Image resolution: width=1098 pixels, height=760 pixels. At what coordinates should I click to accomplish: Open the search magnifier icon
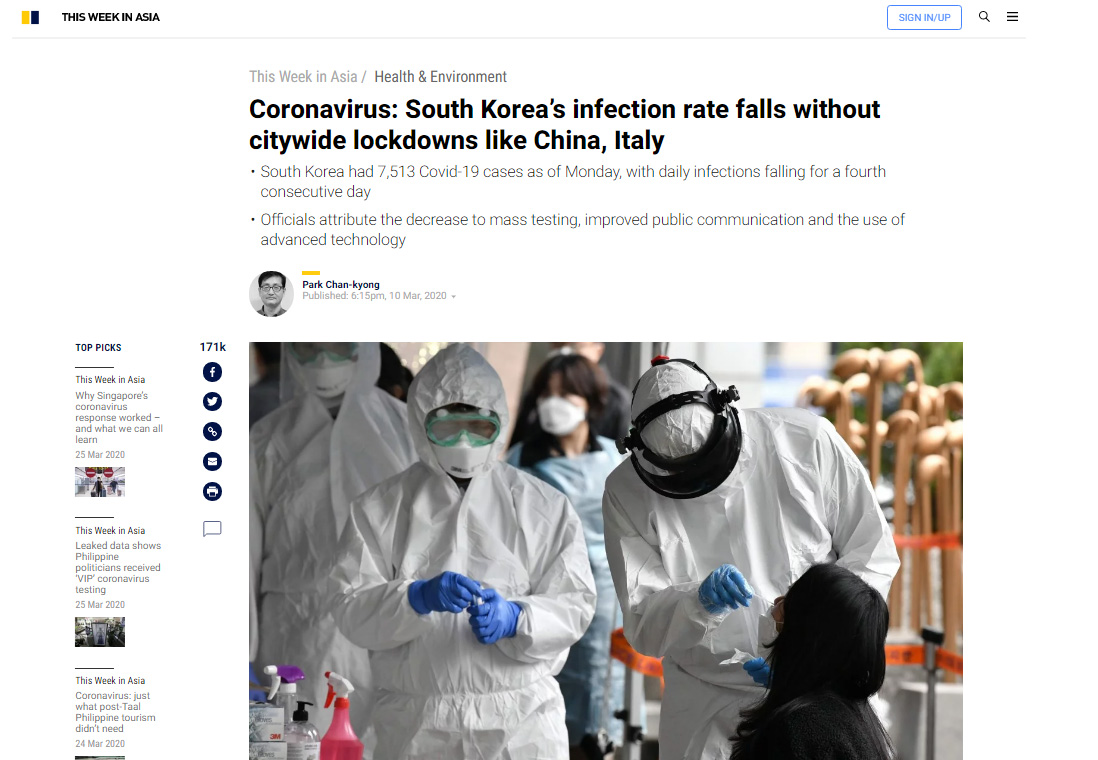point(984,17)
